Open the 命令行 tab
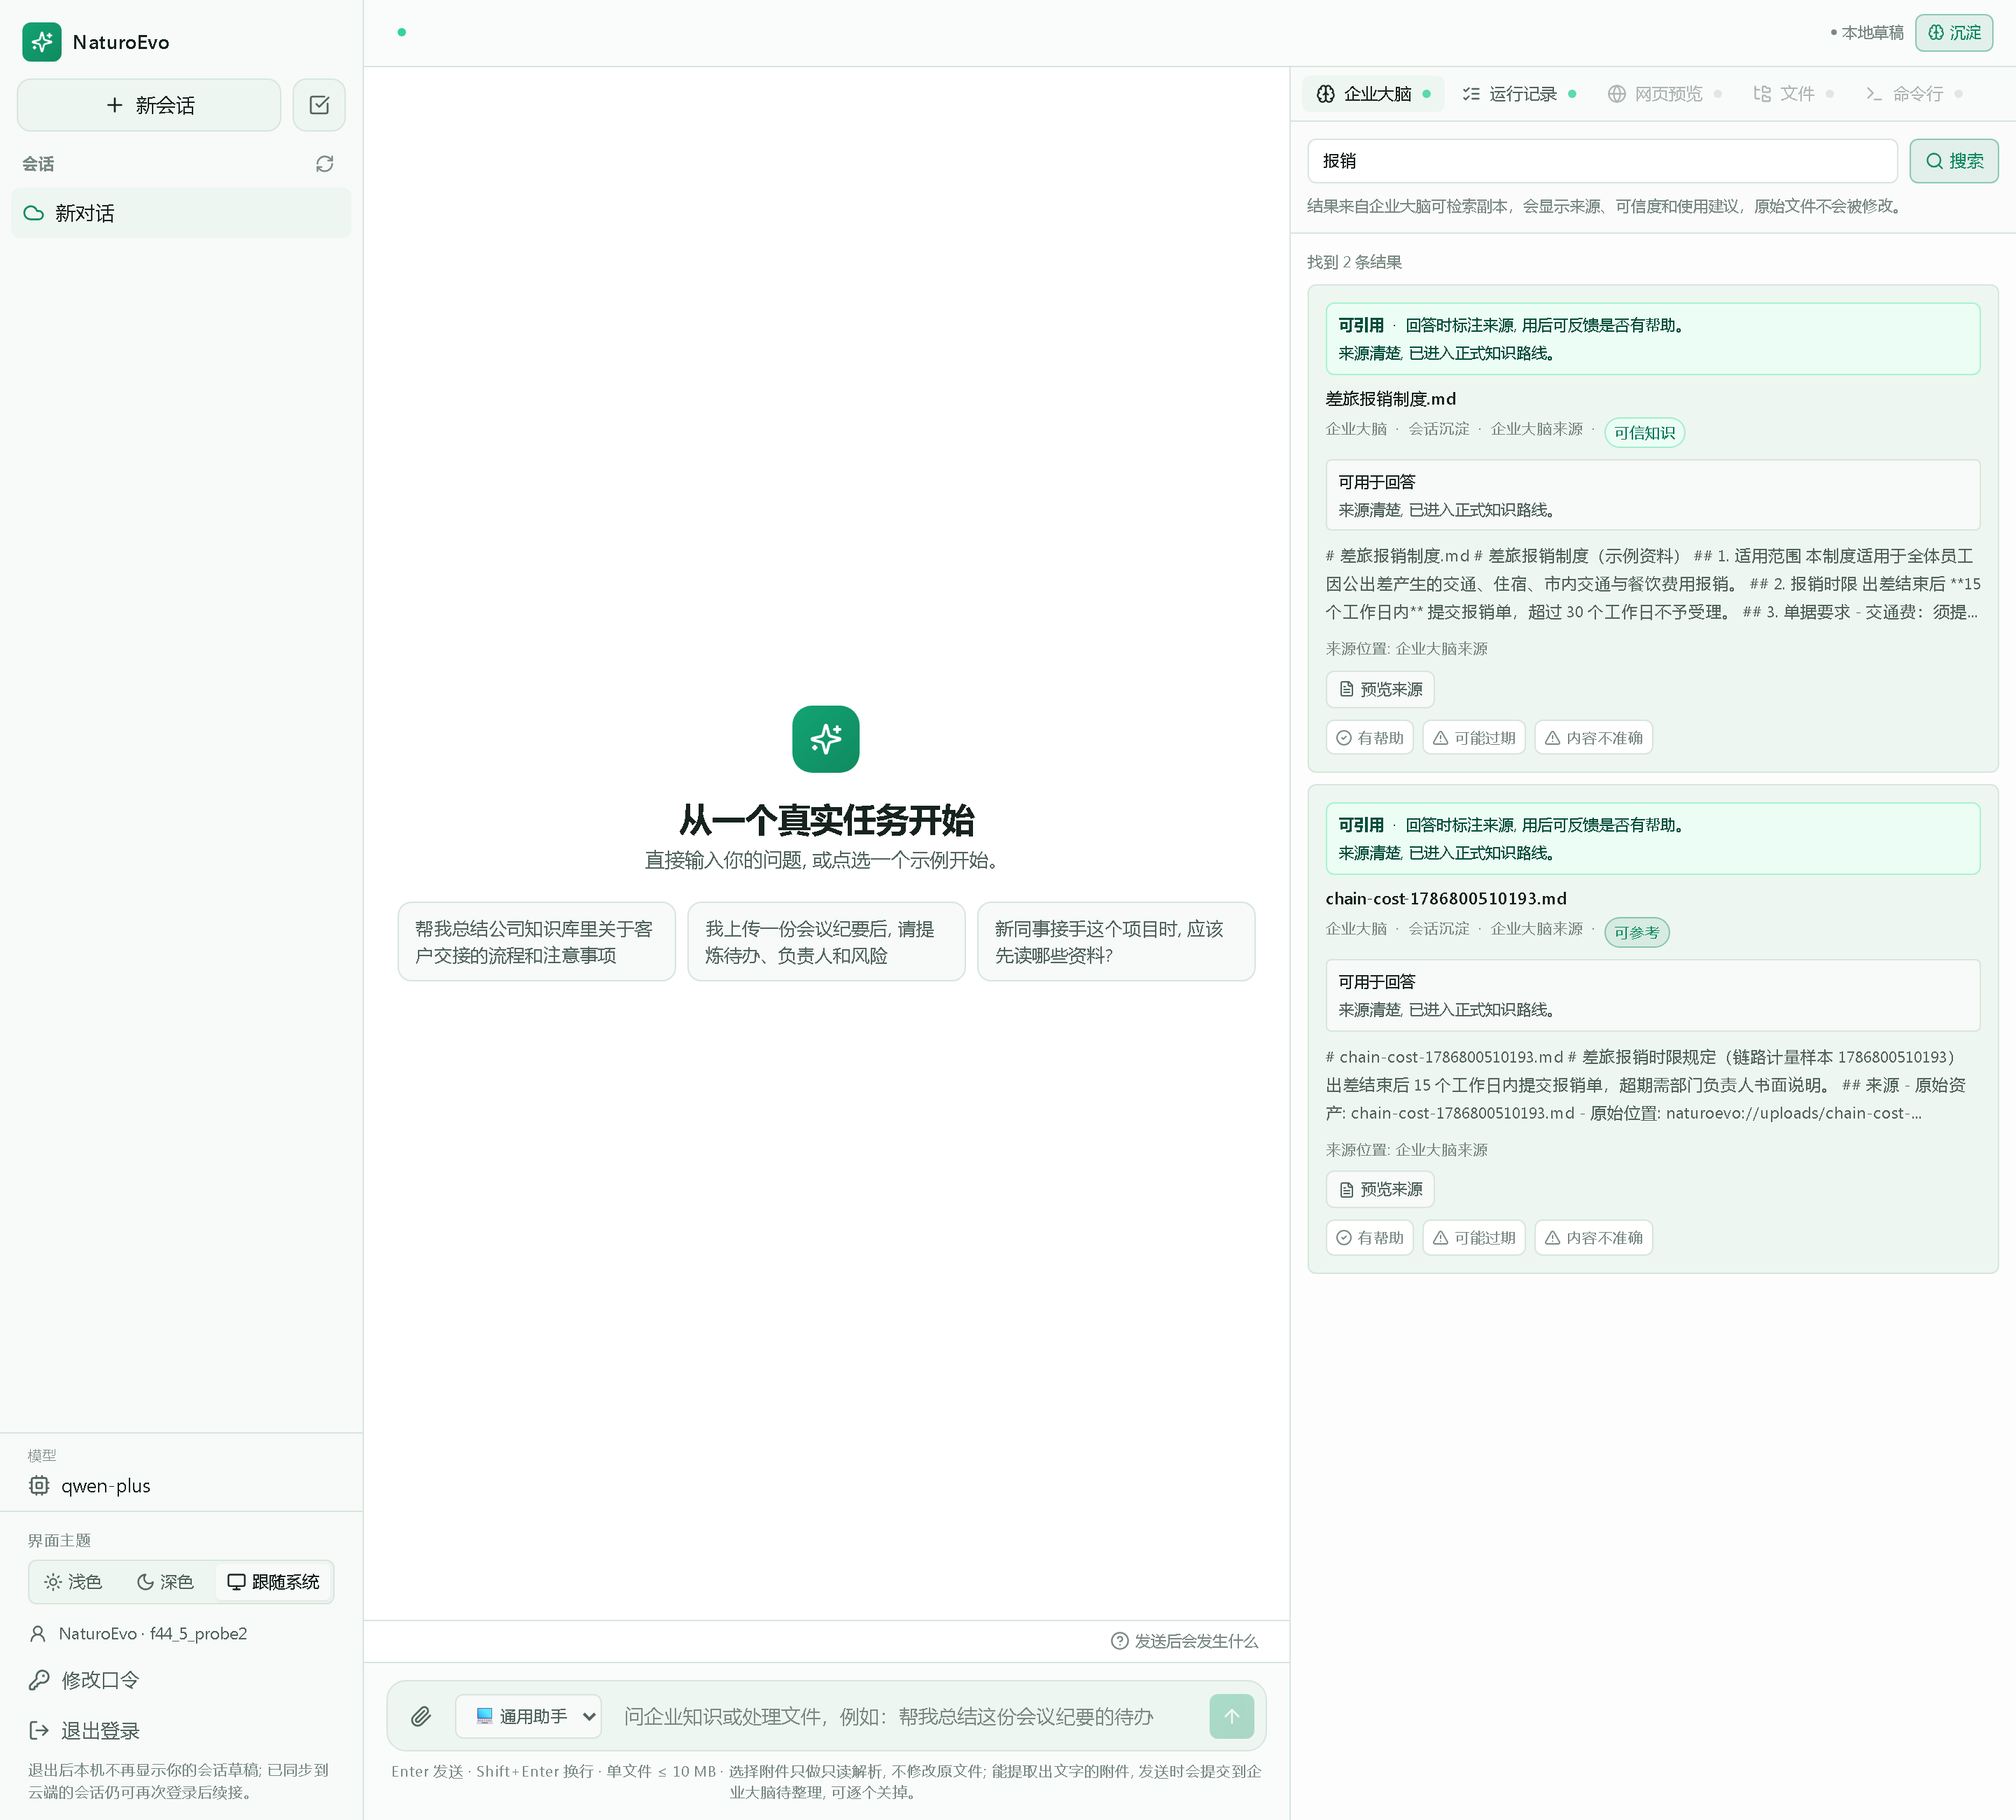Screen dimensions: 2016x1820 point(1914,94)
